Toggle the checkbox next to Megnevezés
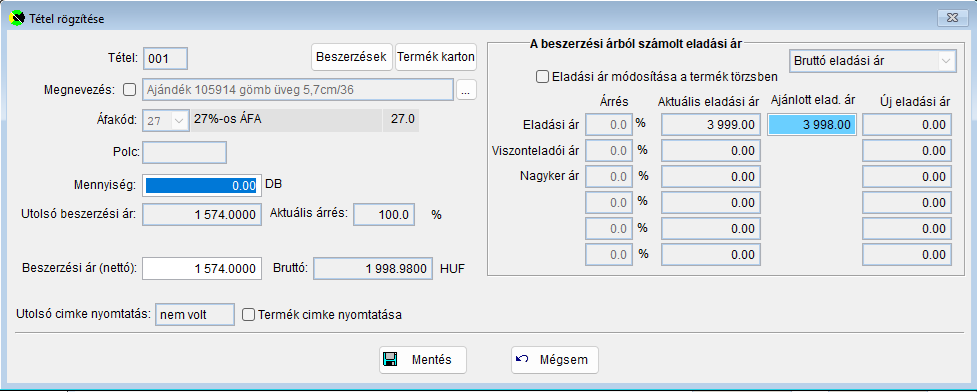 129,90
